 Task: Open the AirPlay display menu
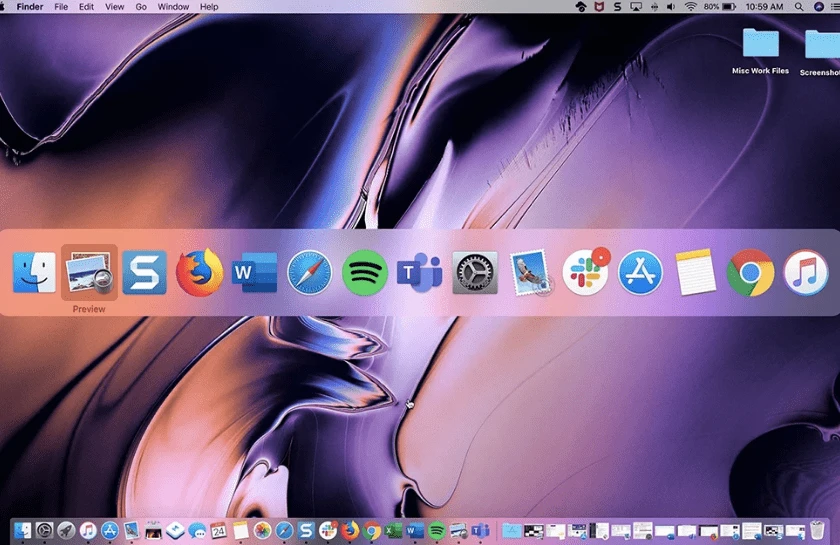coord(636,7)
